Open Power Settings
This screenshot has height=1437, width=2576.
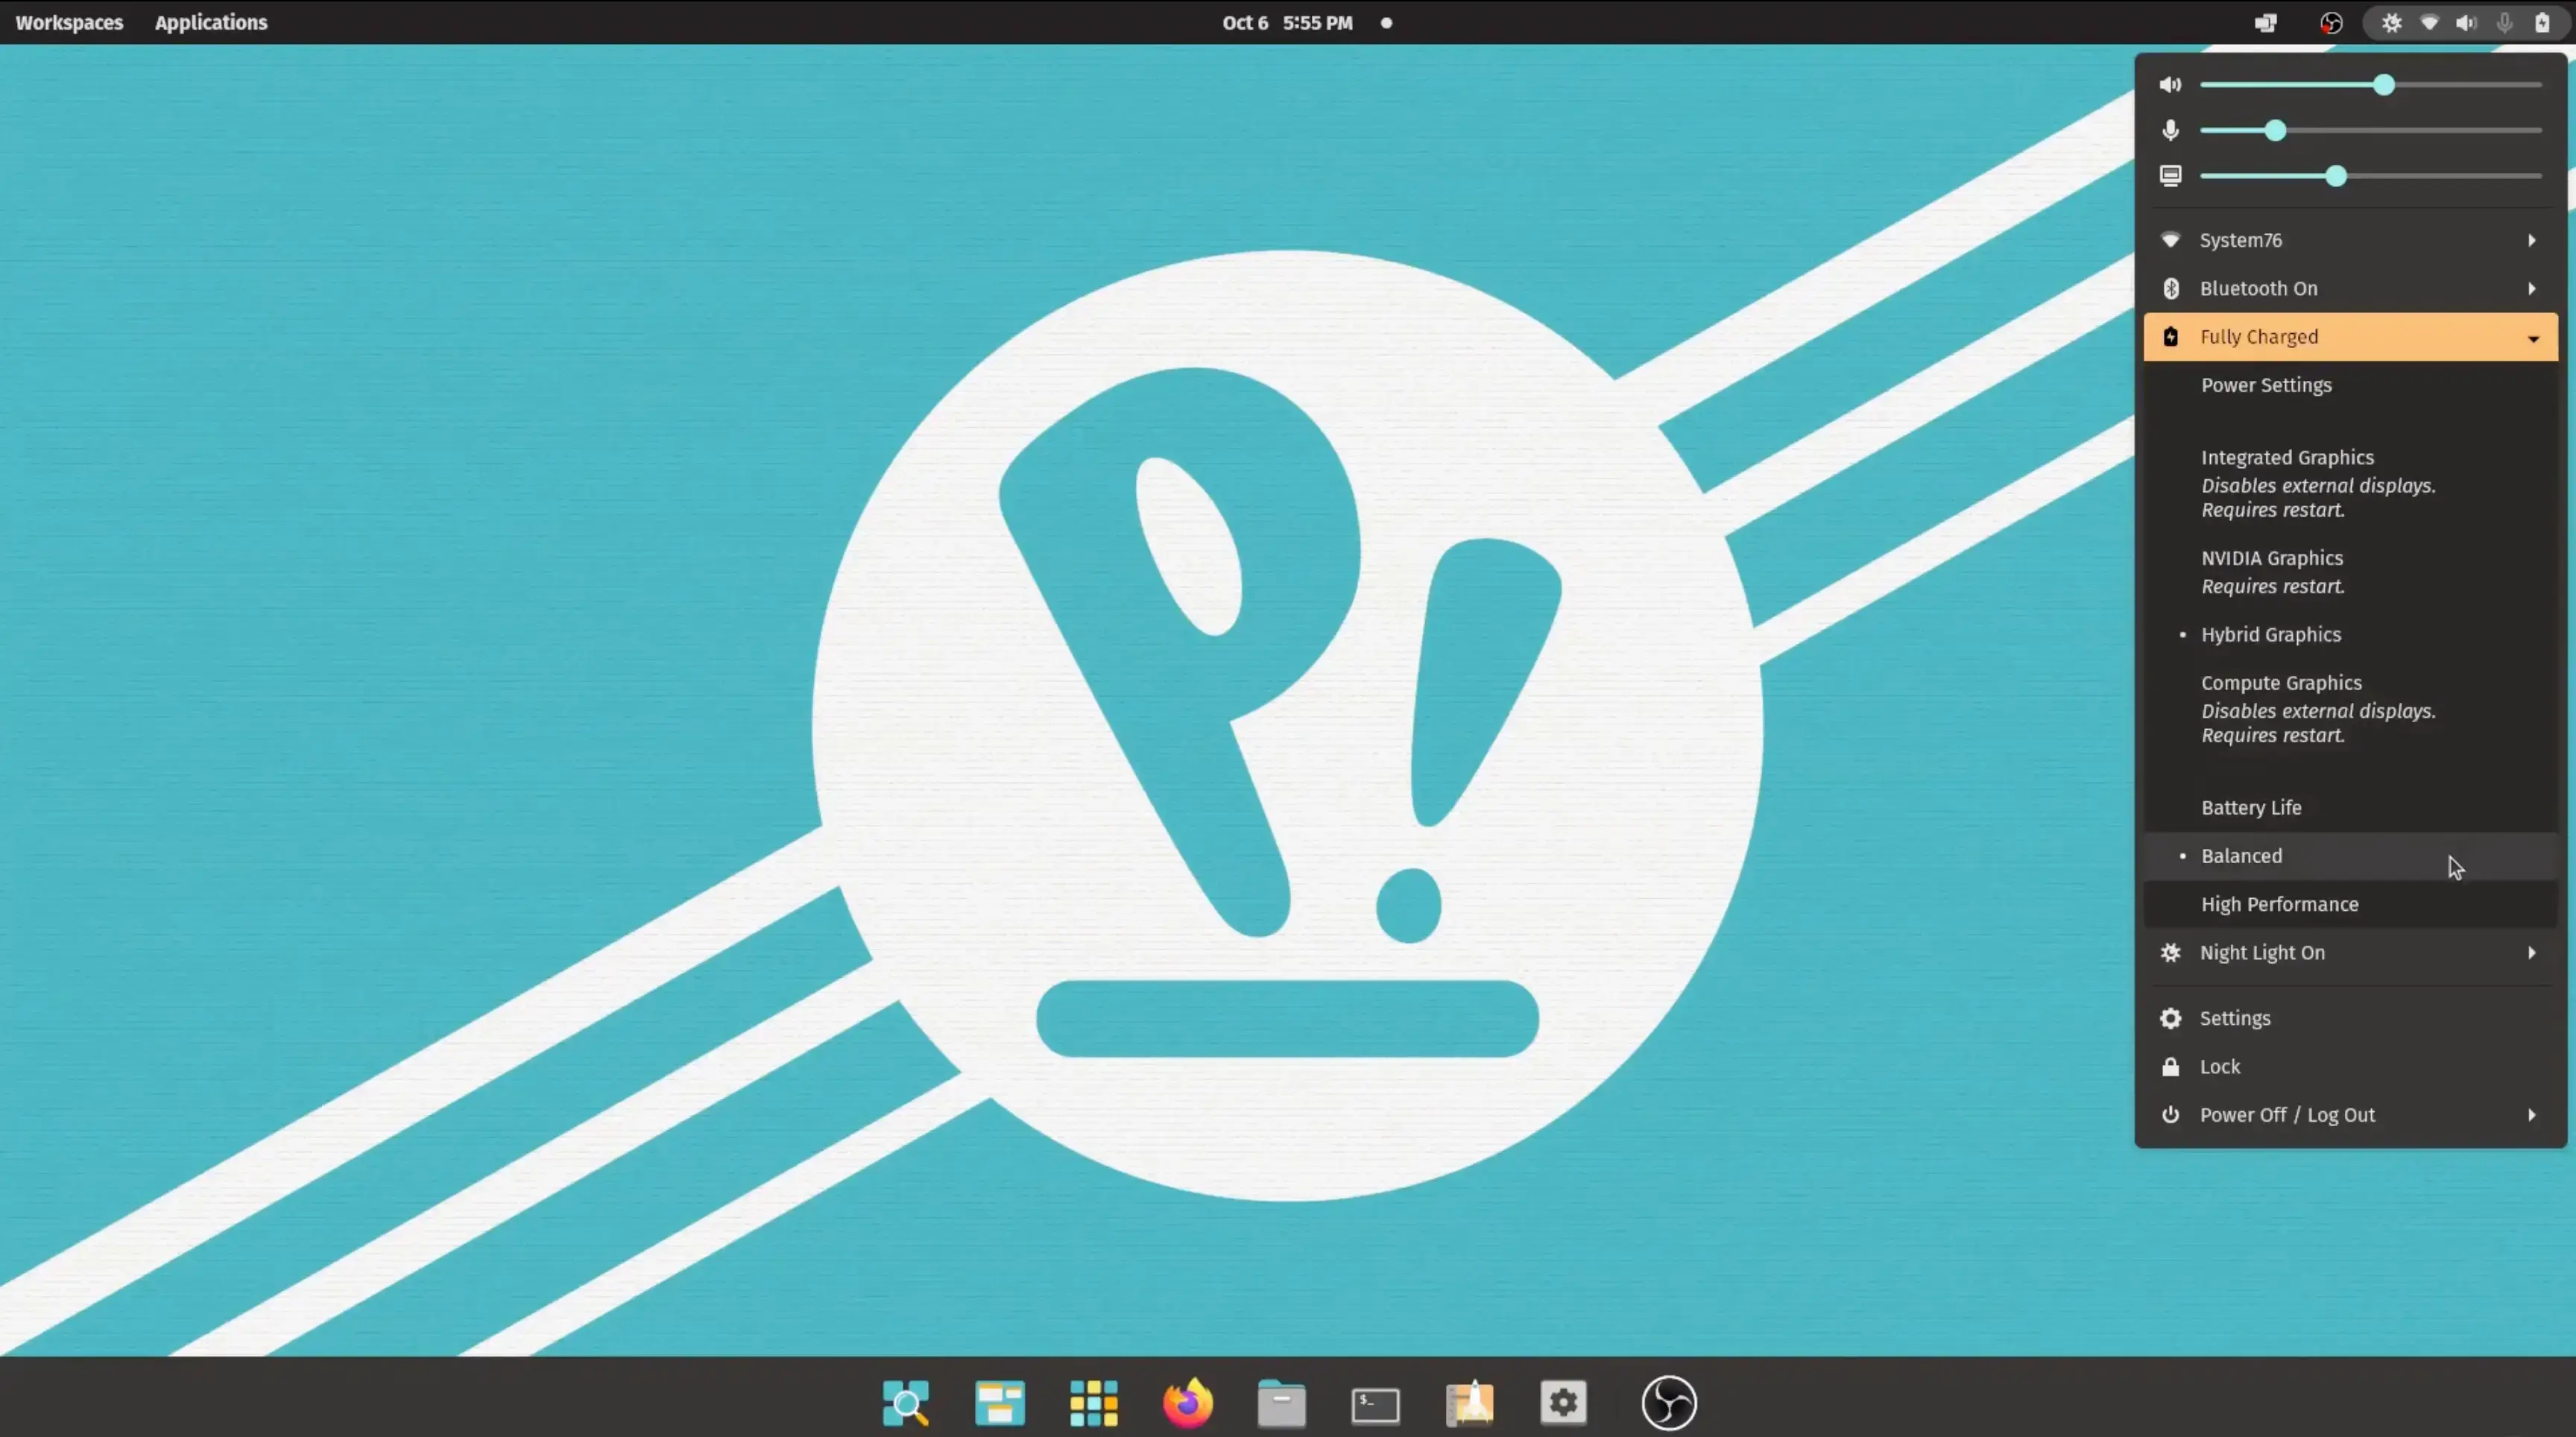[2350, 385]
